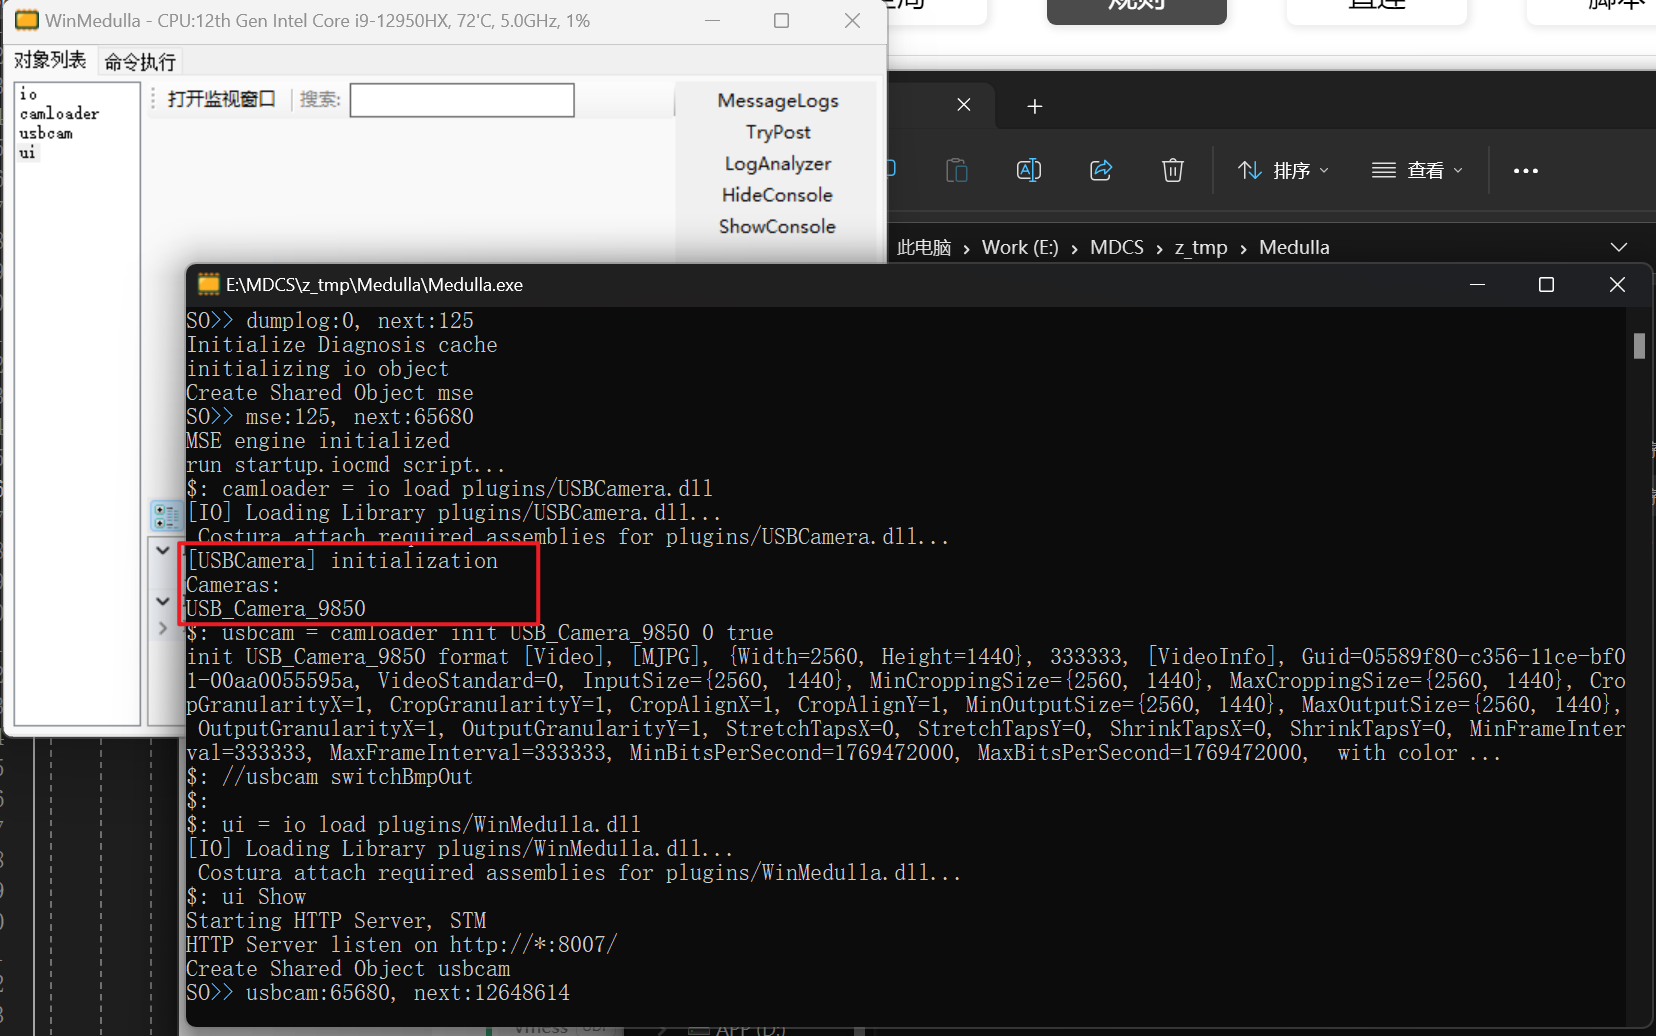
Task: Add a new Explorer tab with plus
Action: (1035, 106)
